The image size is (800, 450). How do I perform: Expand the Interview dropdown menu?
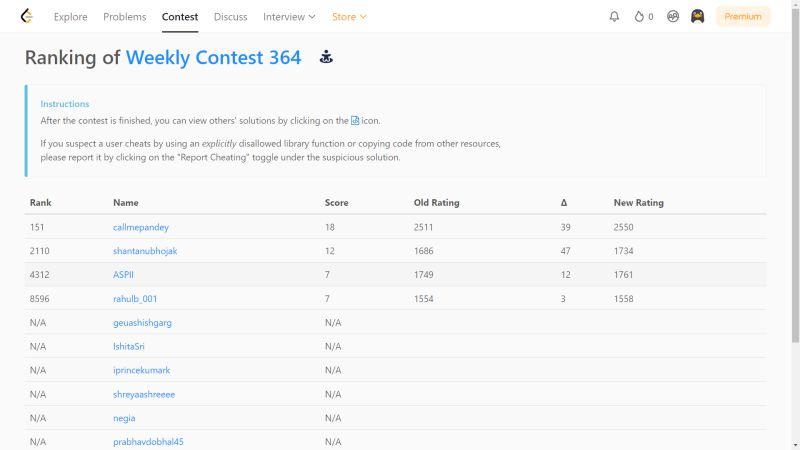coord(289,16)
